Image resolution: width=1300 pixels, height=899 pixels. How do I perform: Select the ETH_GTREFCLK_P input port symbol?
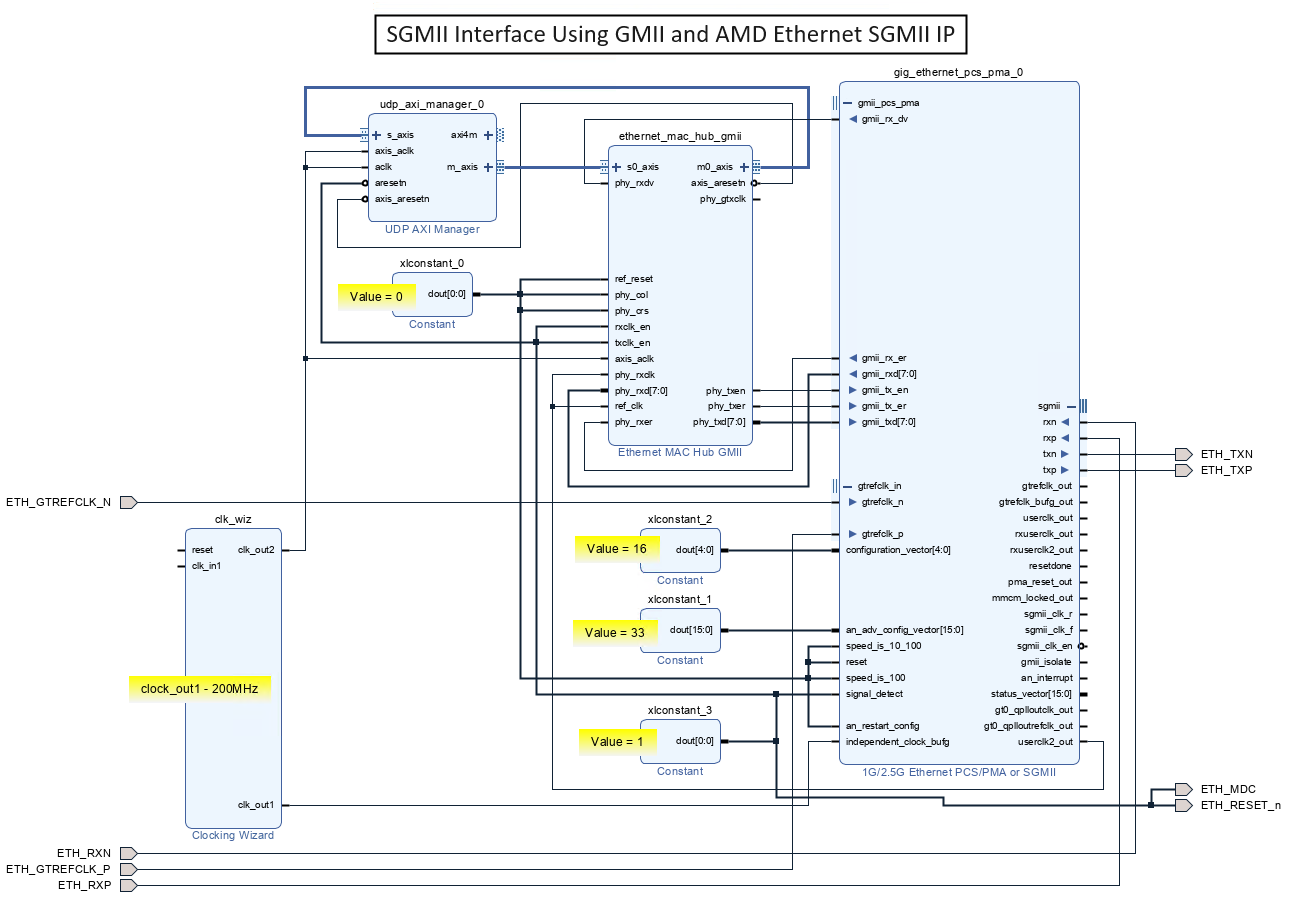pos(128,869)
